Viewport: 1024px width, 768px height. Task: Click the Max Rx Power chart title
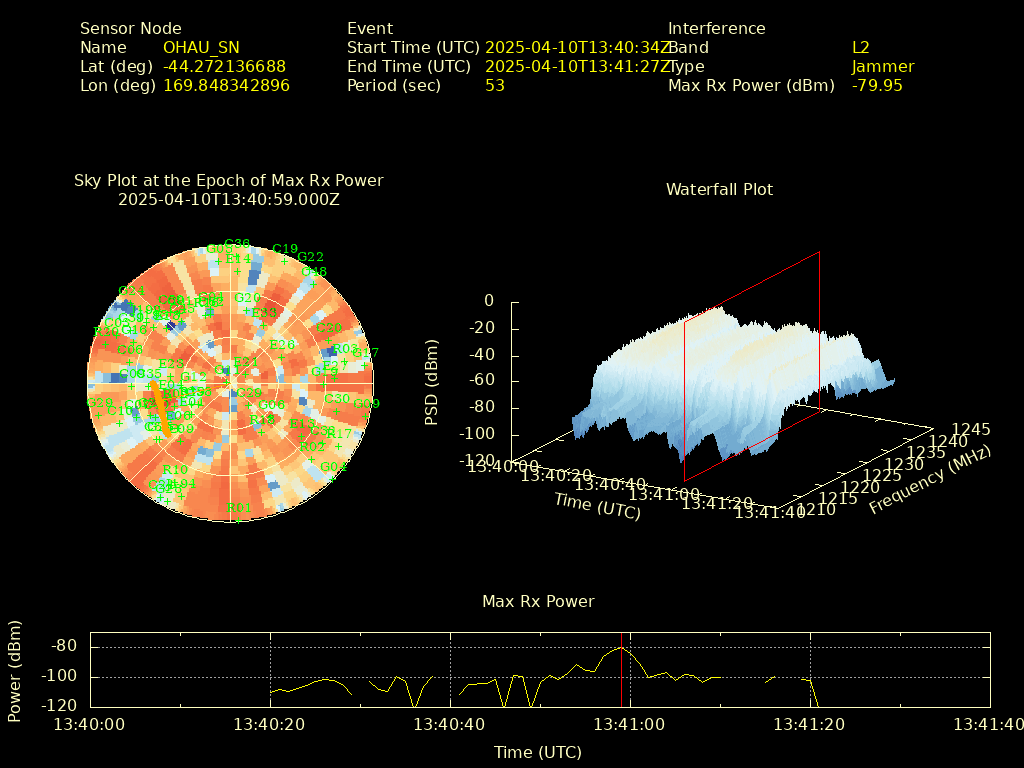(x=538, y=601)
